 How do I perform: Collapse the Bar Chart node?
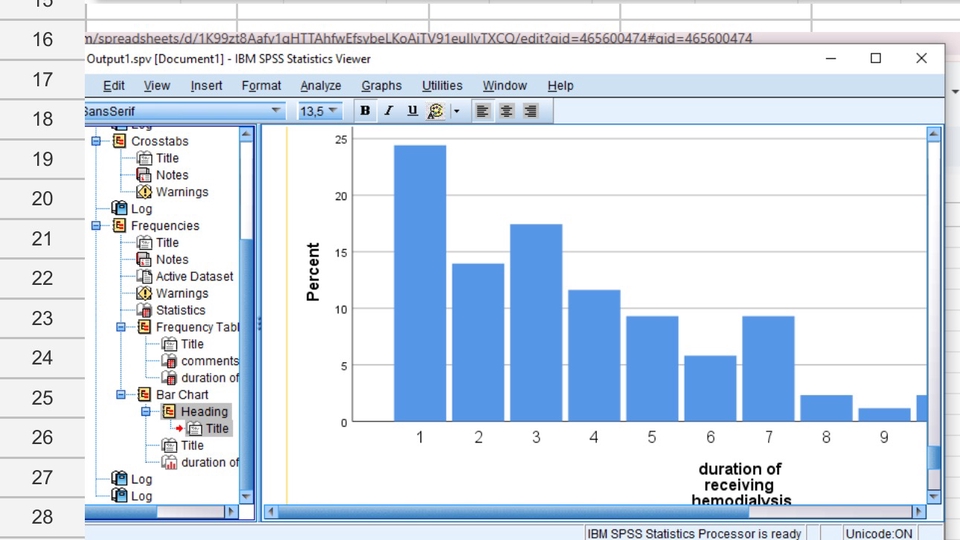(x=121, y=395)
